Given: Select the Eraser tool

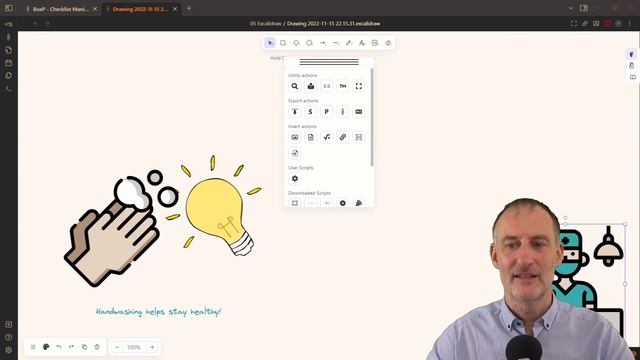Looking at the screenshot, I should [x=388, y=43].
